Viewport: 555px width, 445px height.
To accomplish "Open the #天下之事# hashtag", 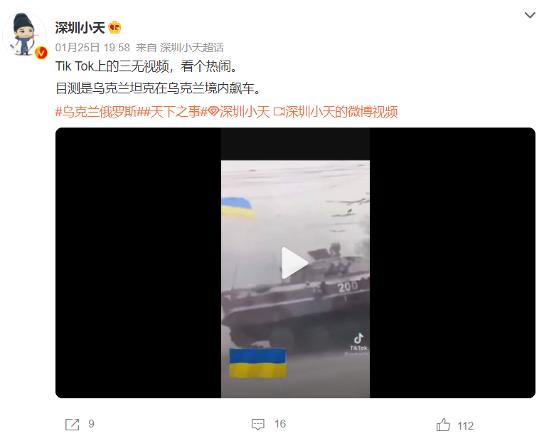I will [174, 112].
